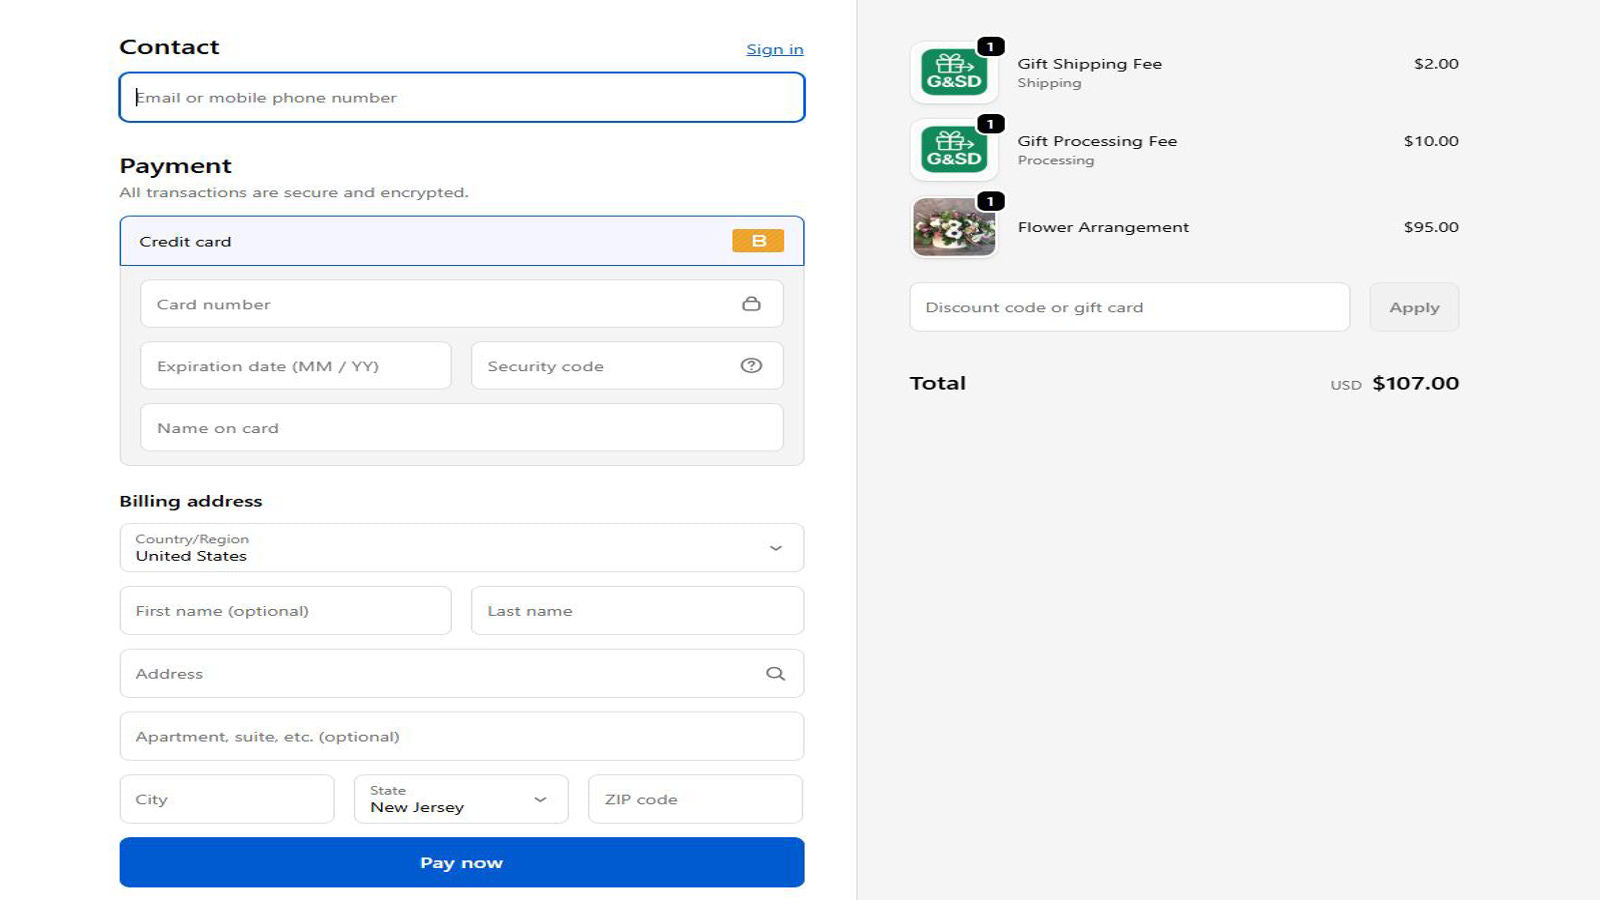The width and height of the screenshot is (1600, 900).
Task: Open the State dropdown showing New Jersey
Action: 460,799
